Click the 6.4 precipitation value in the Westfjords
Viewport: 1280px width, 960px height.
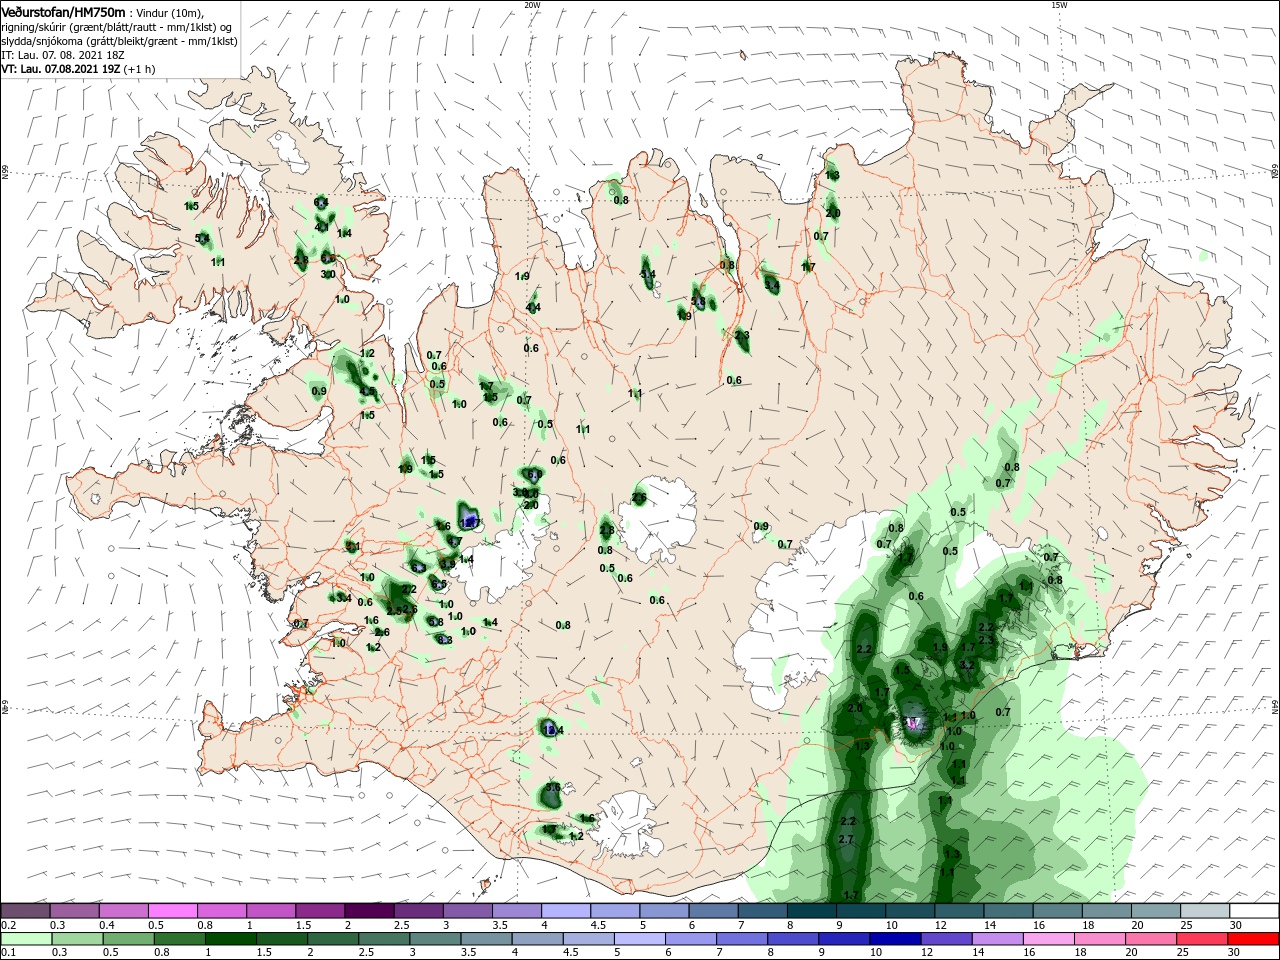(321, 202)
